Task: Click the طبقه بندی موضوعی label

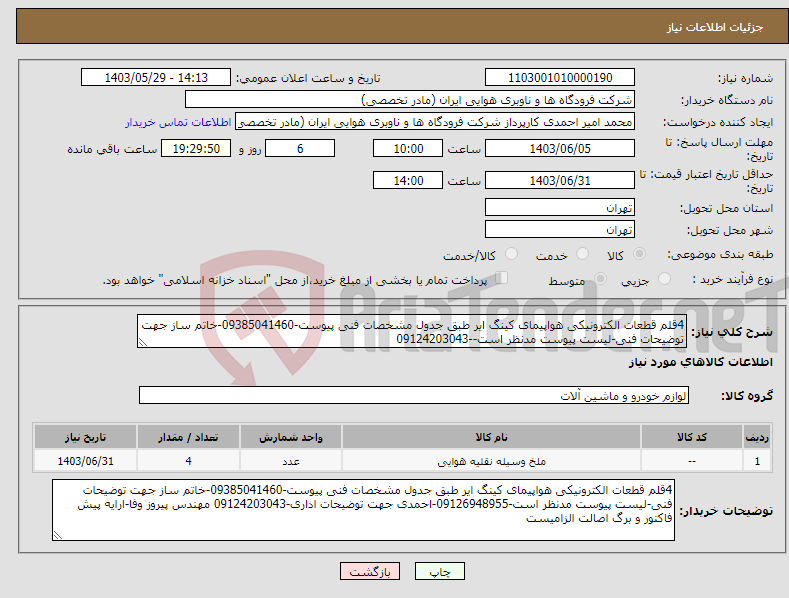Action: point(720,255)
